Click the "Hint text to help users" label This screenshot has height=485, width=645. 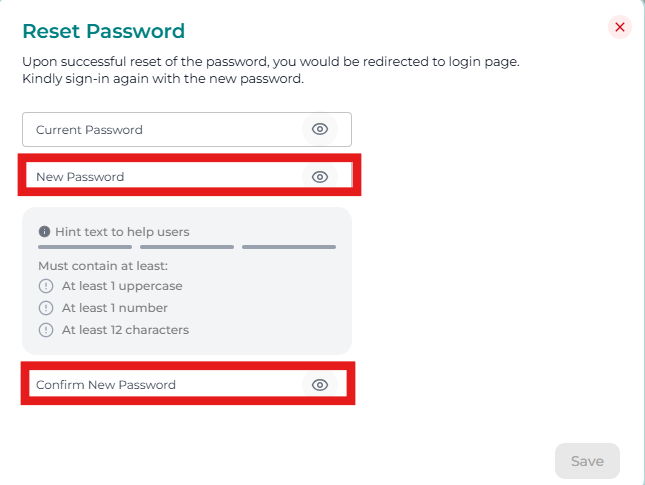tap(122, 232)
